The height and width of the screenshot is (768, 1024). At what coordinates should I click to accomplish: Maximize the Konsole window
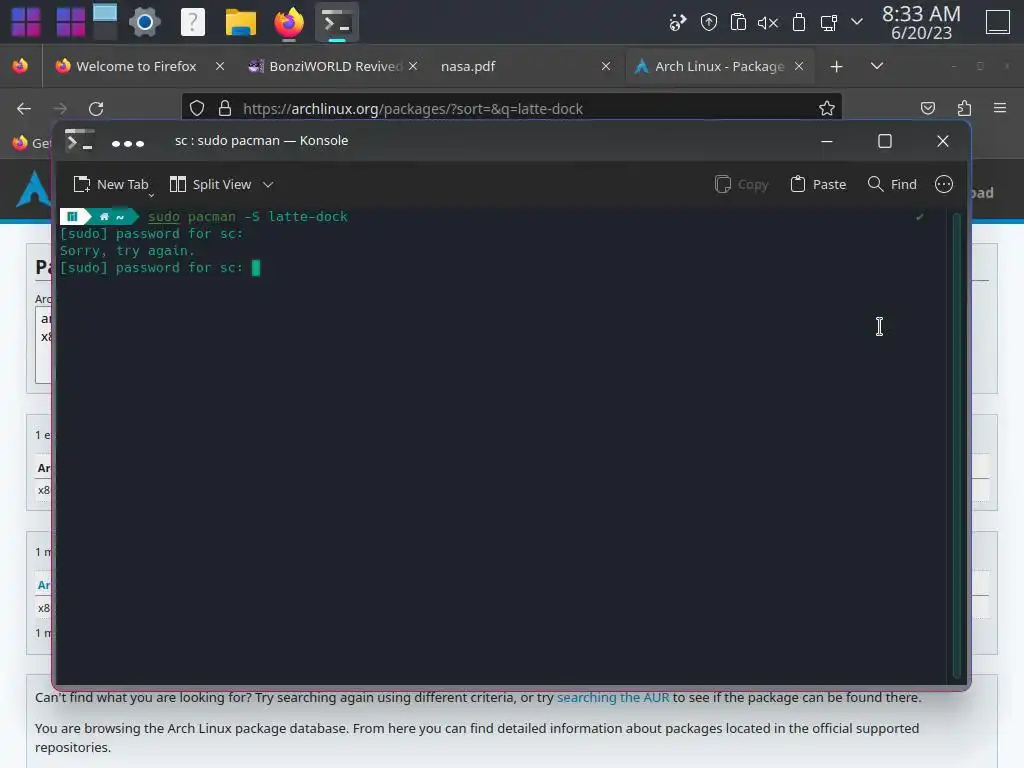[885, 141]
